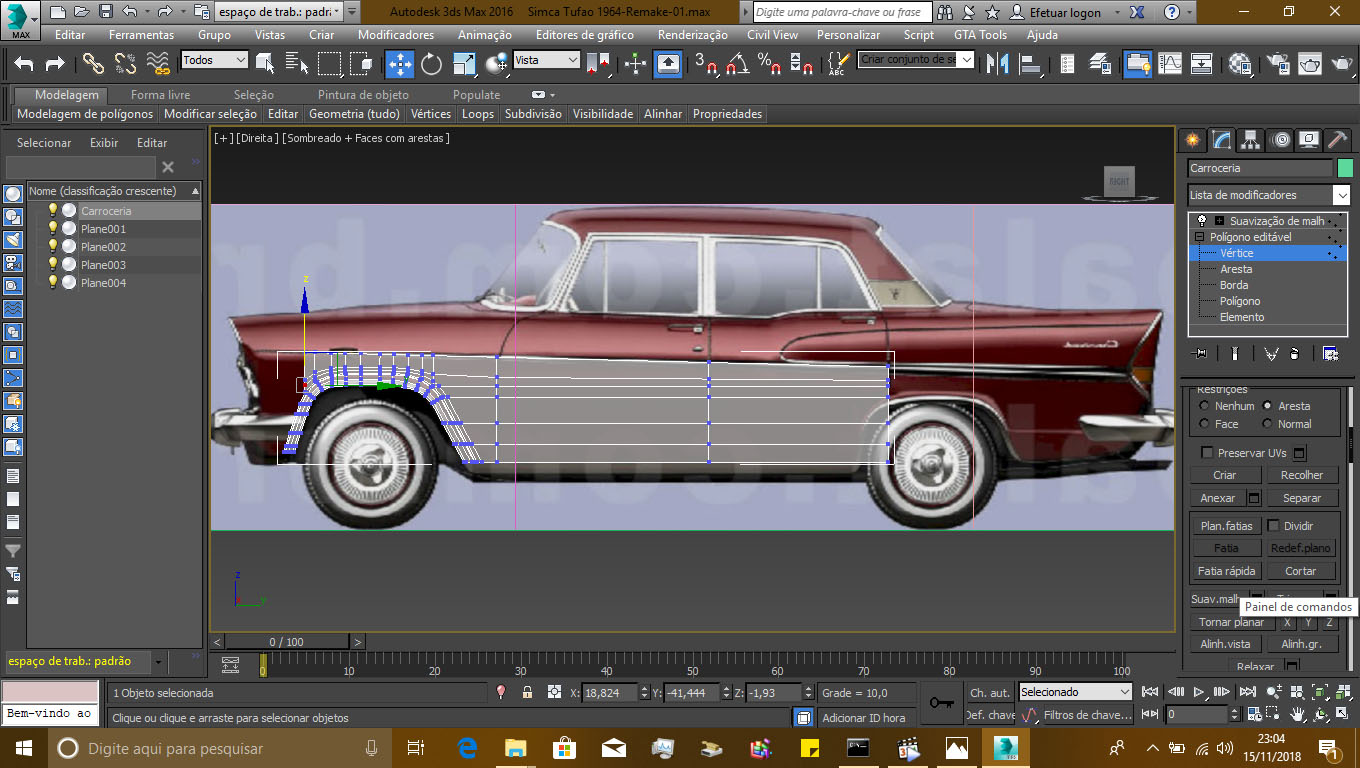Select the Select and Move tool
Screen dimensions: 1360x768
399,64
